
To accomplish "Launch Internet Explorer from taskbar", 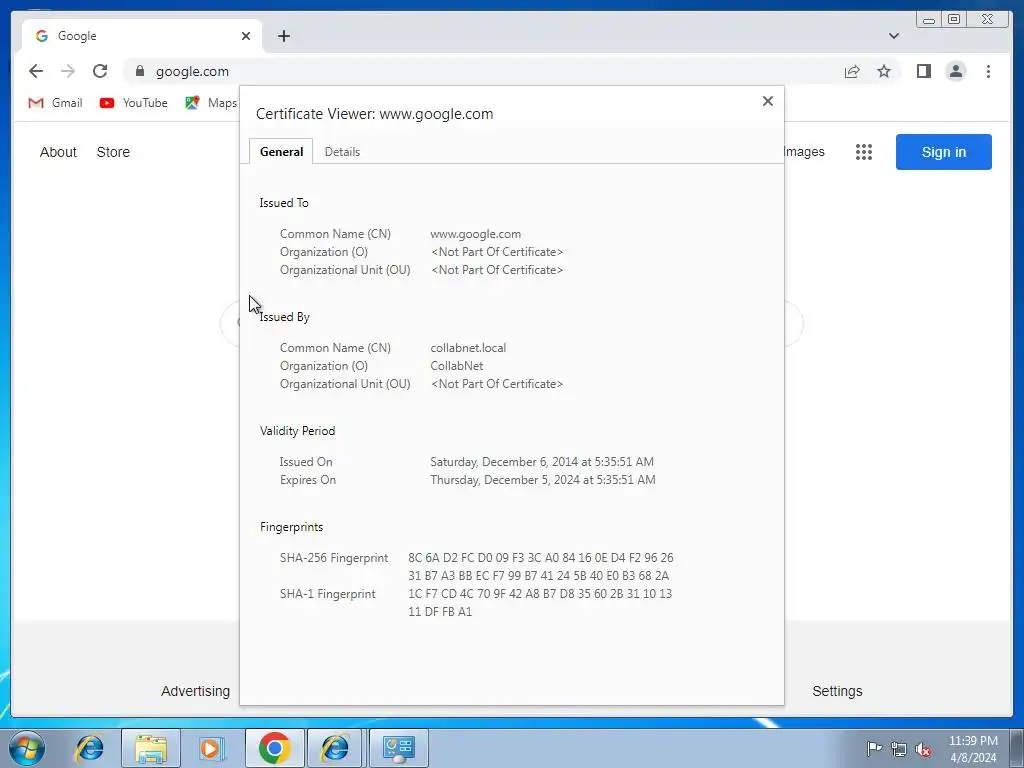I will (x=89, y=748).
